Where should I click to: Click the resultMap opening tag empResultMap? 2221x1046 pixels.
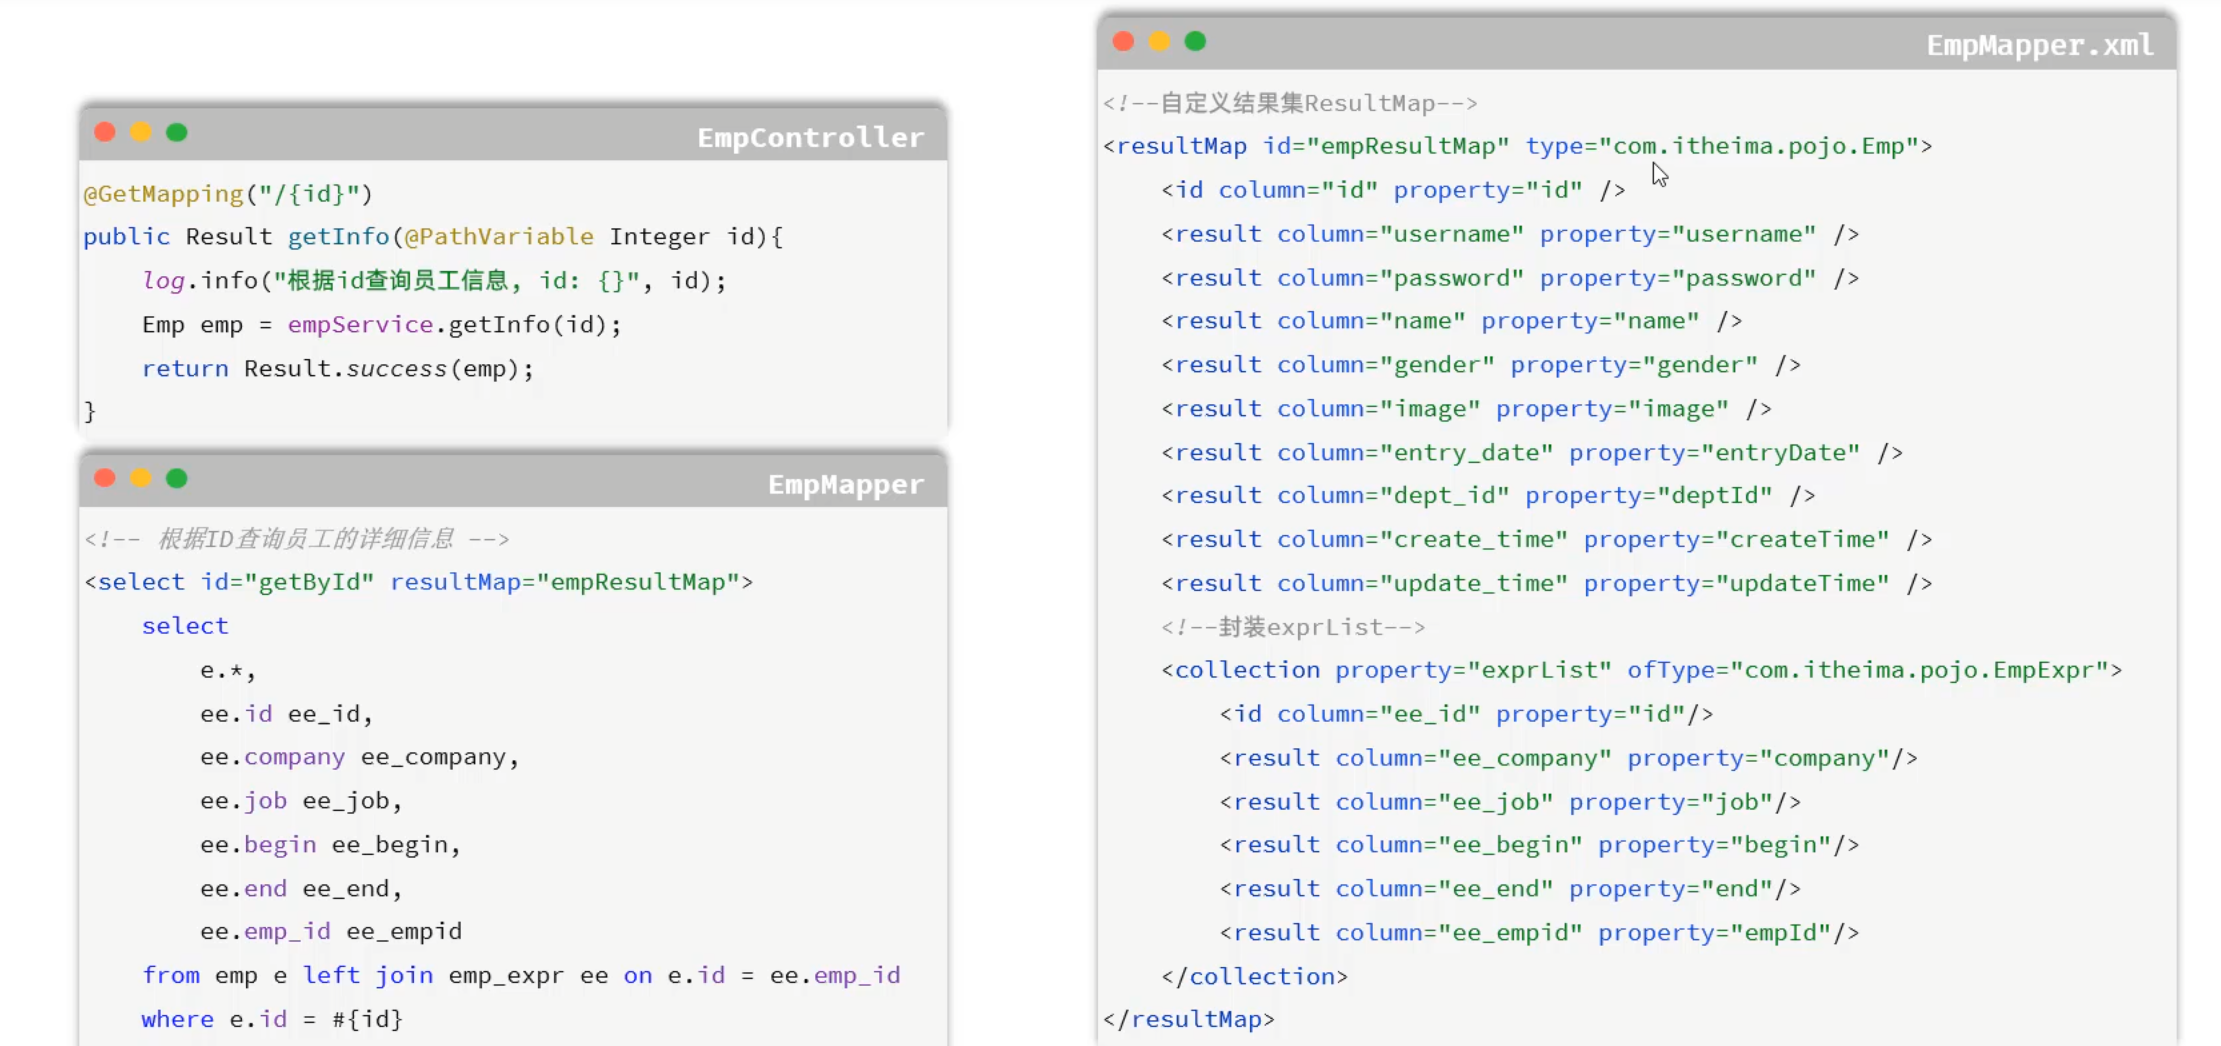tap(1517, 146)
